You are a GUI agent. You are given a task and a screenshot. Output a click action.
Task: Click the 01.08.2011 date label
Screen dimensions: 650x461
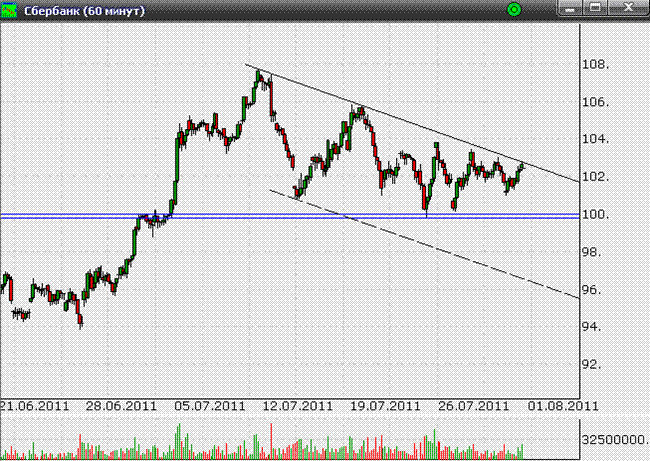tap(563, 405)
